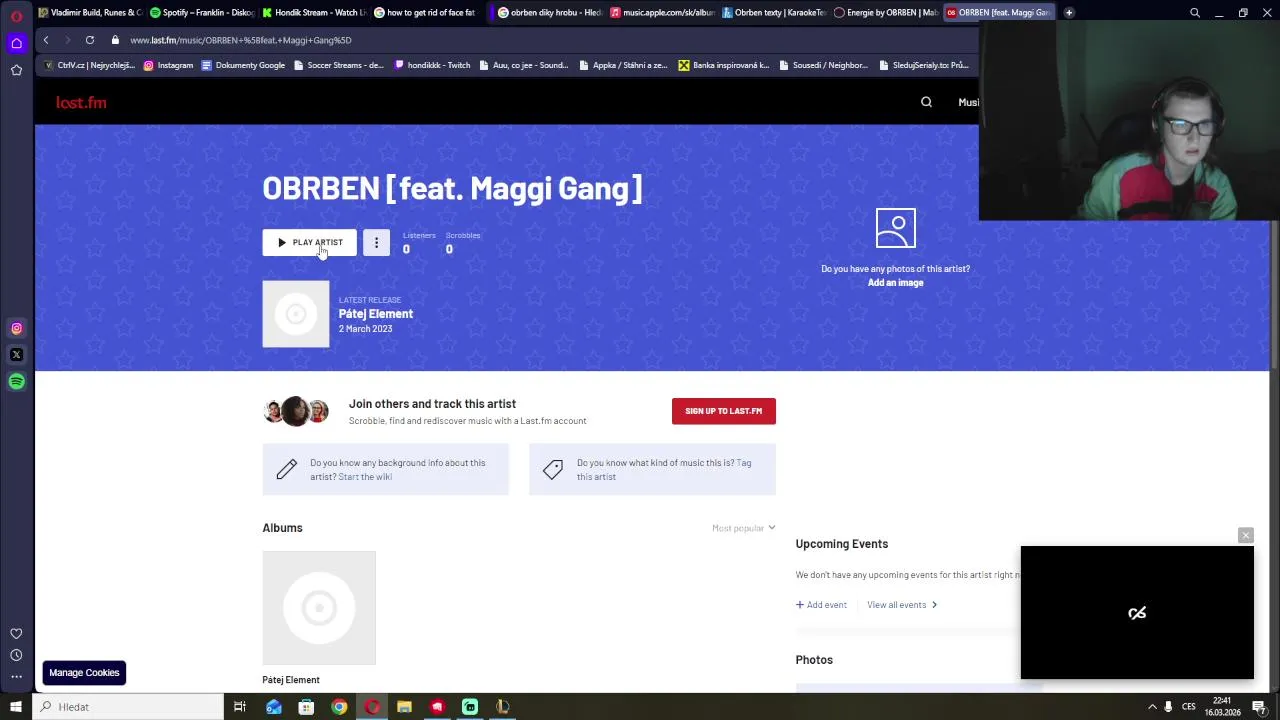Open the Soccer Streams bookmark
Viewport: 1280px width, 720px height.
click(x=338, y=65)
